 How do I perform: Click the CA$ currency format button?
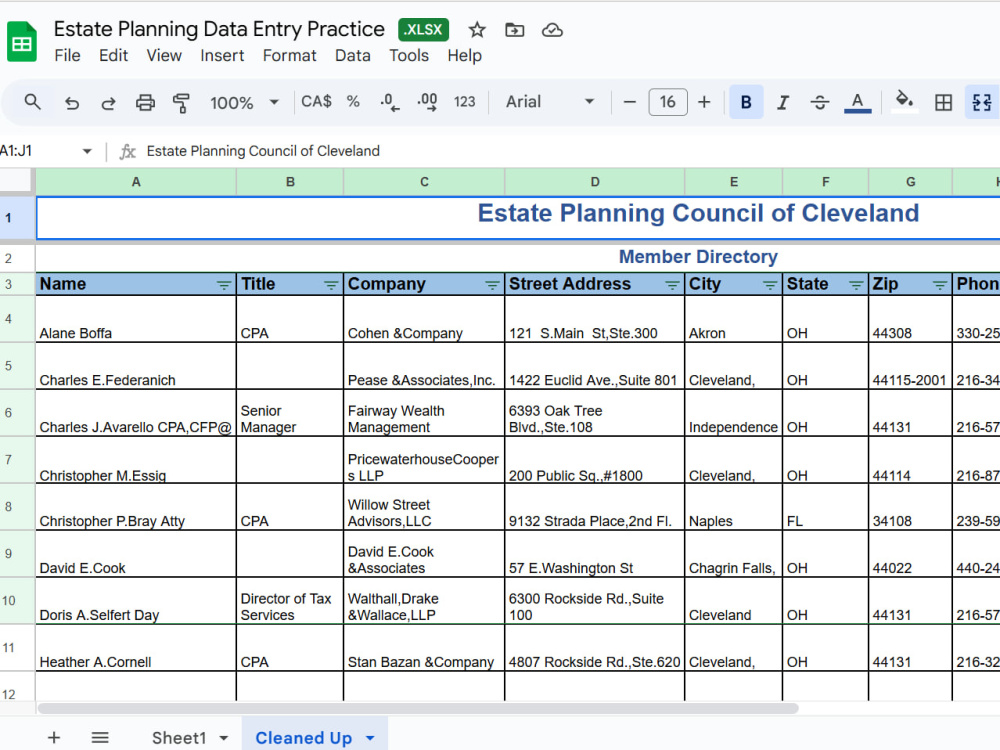click(x=316, y=101)
